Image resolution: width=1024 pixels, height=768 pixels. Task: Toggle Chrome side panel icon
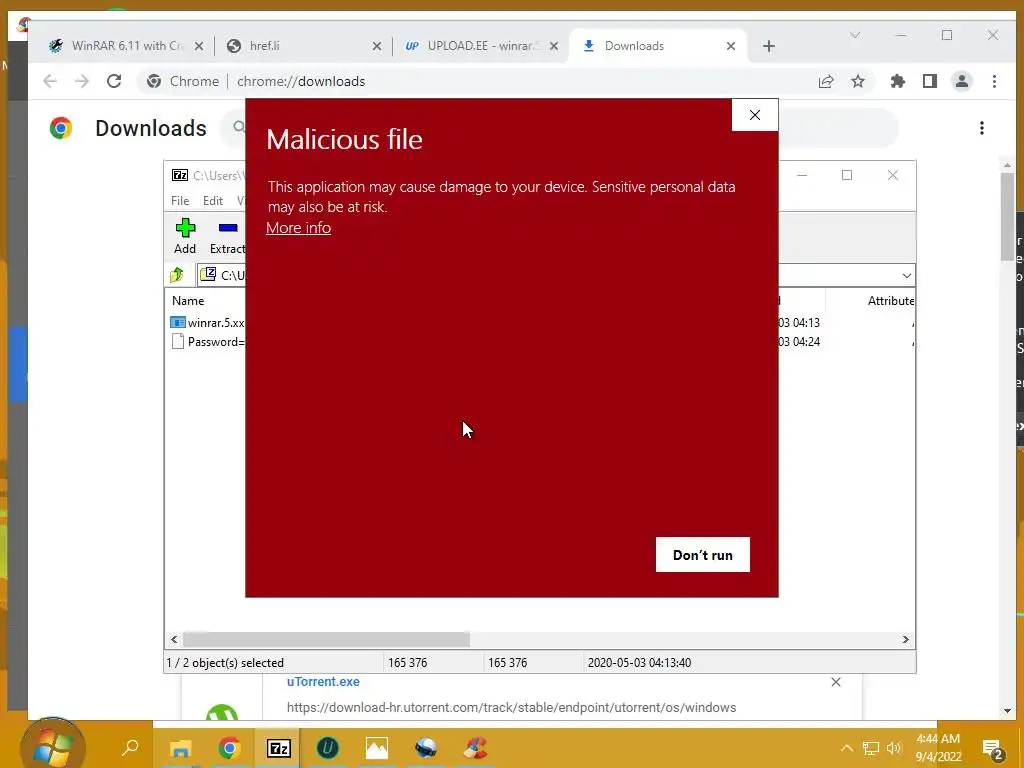[x=930, y=81]
